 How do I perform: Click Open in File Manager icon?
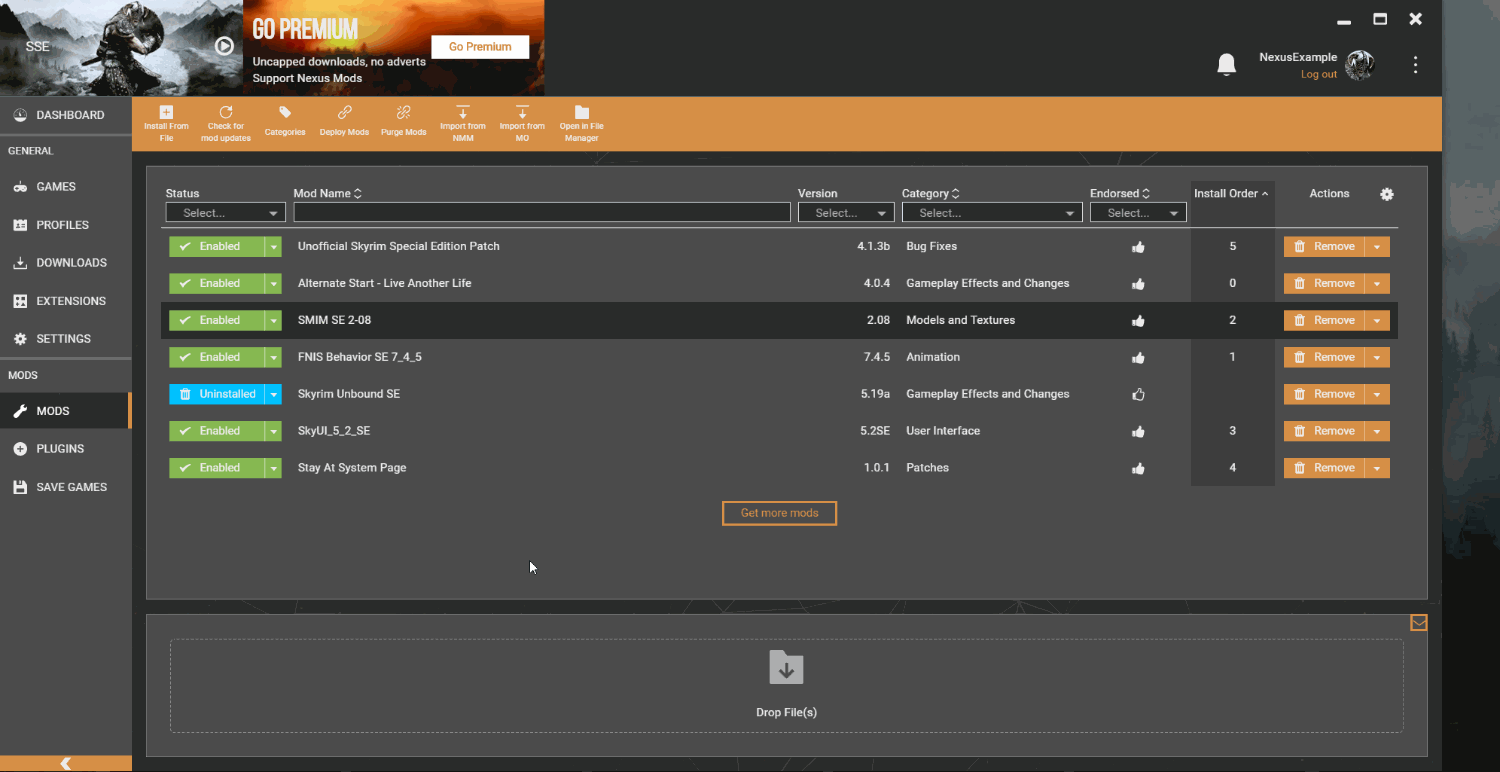582,113
